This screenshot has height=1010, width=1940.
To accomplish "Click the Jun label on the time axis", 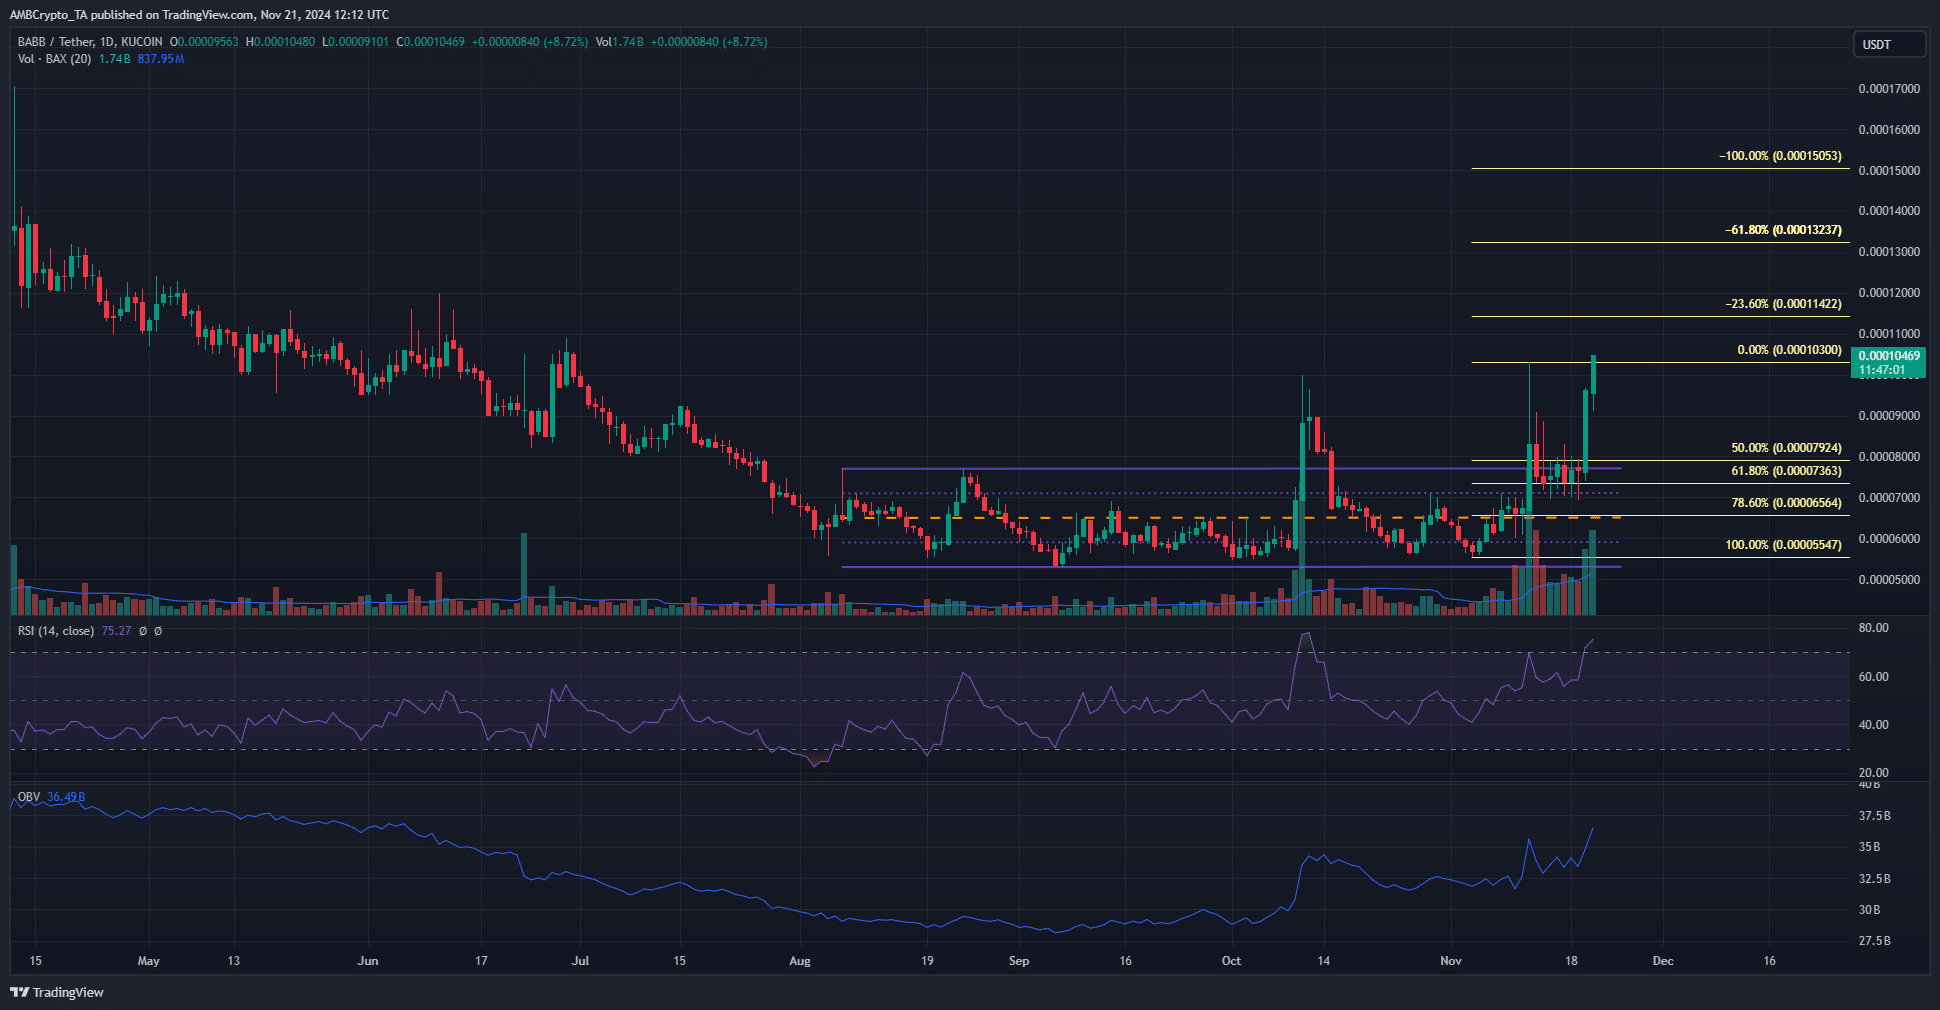I will tap(368, 961).
